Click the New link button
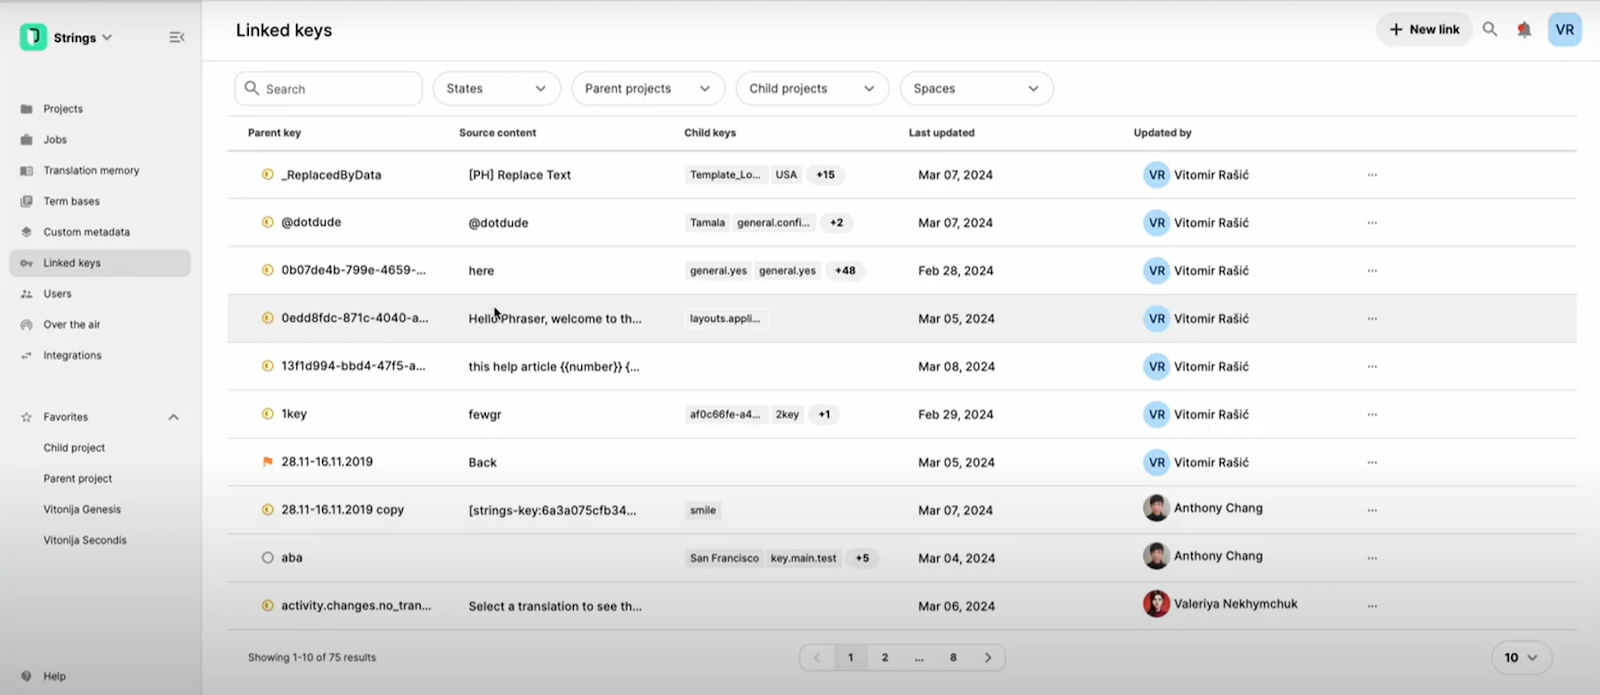 (1424, 30)
